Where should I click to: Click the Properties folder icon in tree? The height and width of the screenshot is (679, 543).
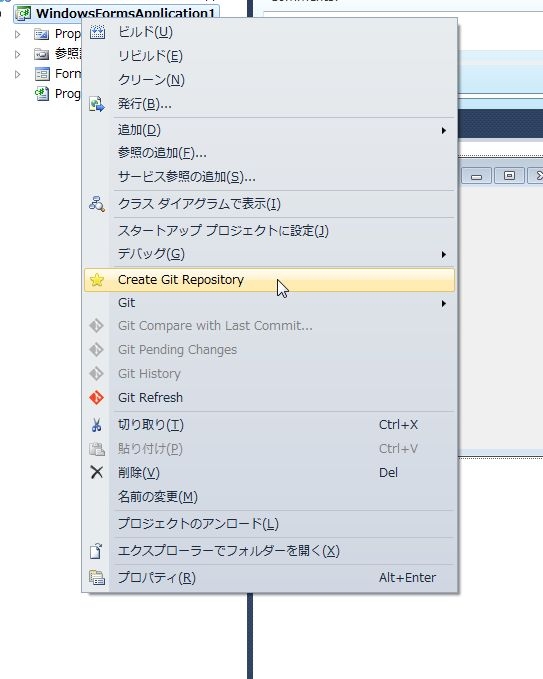41,34
